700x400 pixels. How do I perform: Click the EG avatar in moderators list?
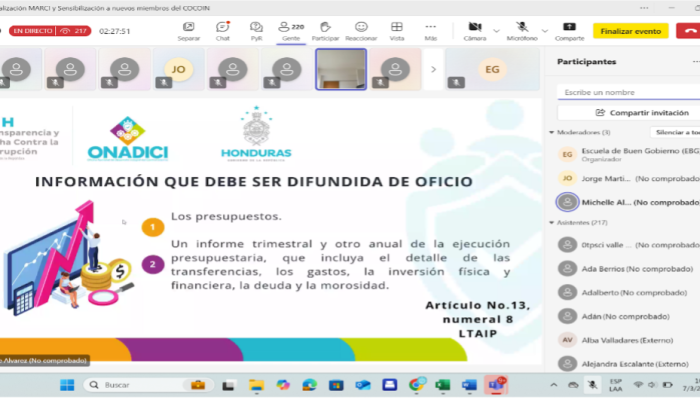567,154
